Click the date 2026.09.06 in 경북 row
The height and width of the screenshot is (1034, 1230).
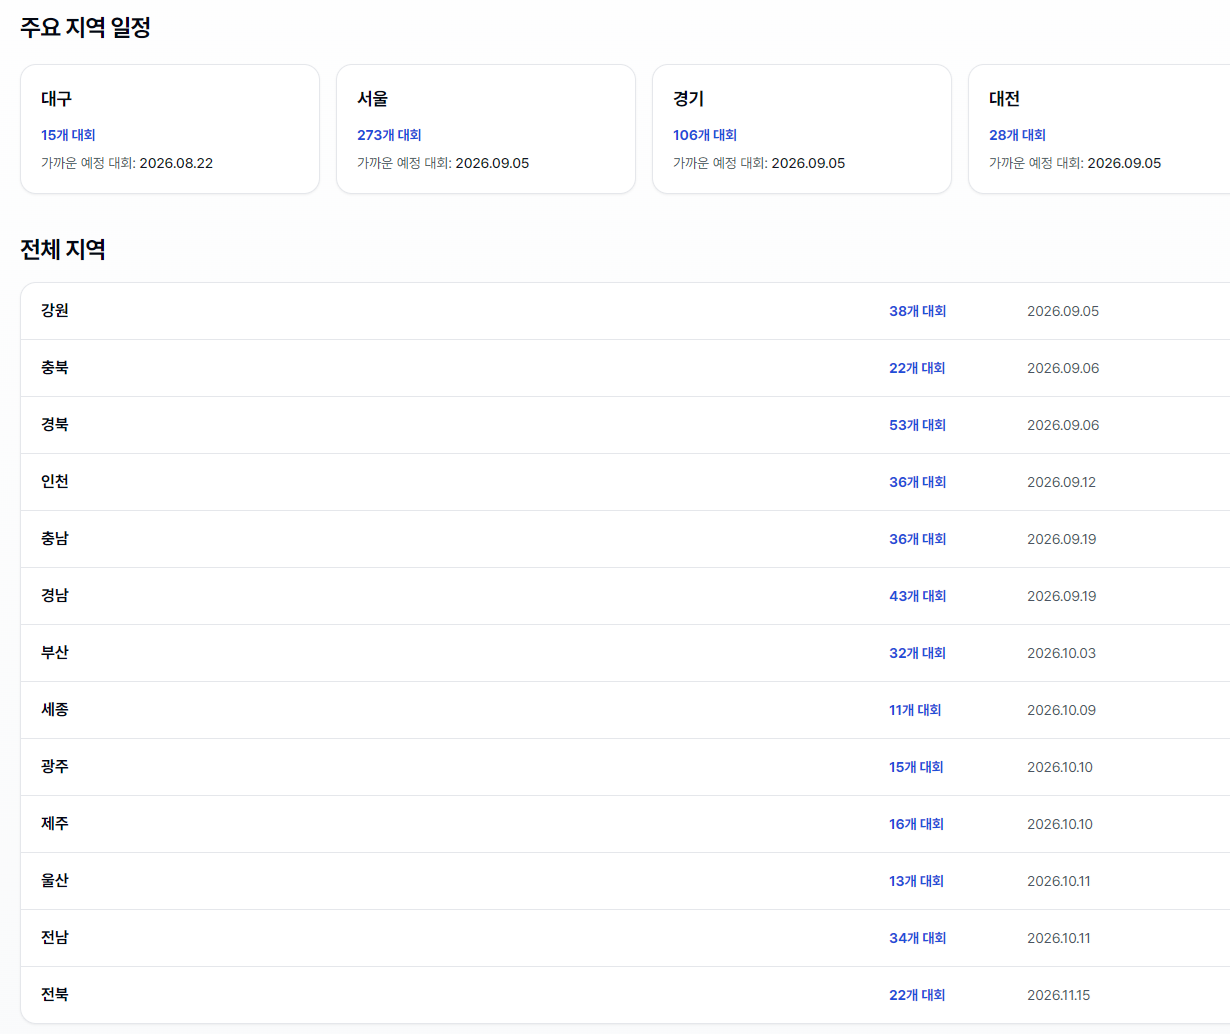(x=1063, y=425)
